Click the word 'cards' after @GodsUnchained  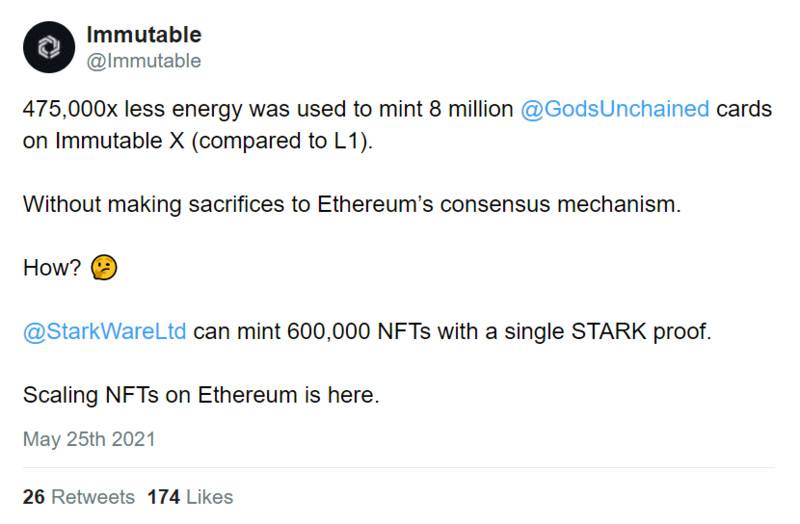pyautogui.click(x=744, y=109)
